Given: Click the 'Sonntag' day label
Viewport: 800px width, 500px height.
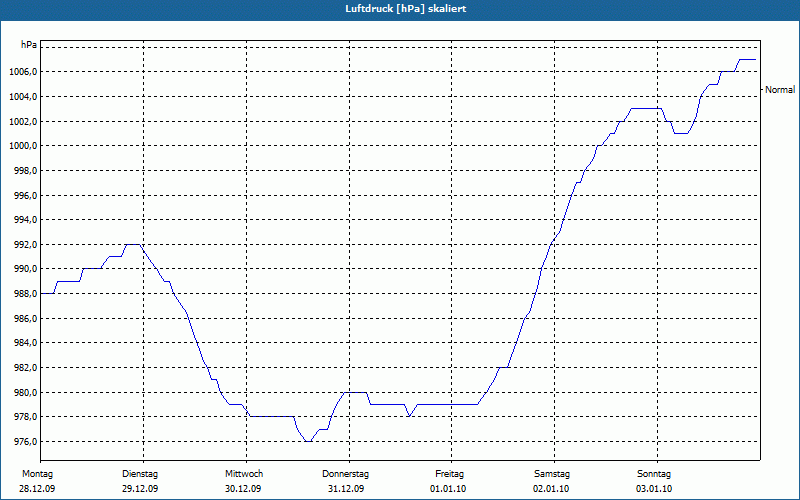Looking at the screenshot, I should (x=654, y=474).
